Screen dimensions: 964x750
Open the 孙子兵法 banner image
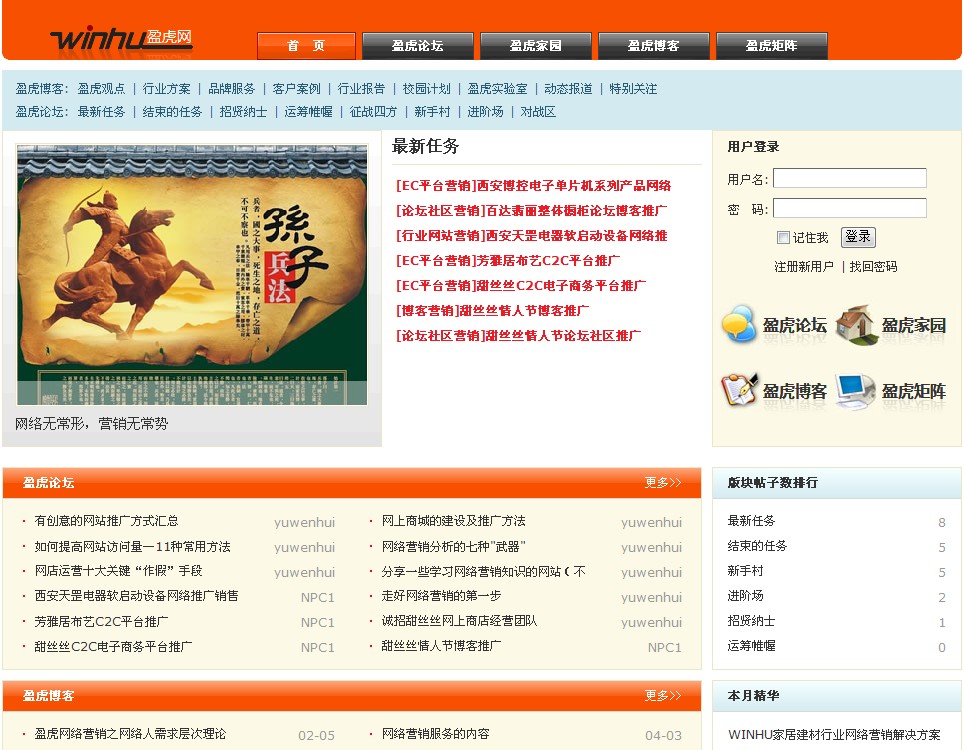point(192,275)
